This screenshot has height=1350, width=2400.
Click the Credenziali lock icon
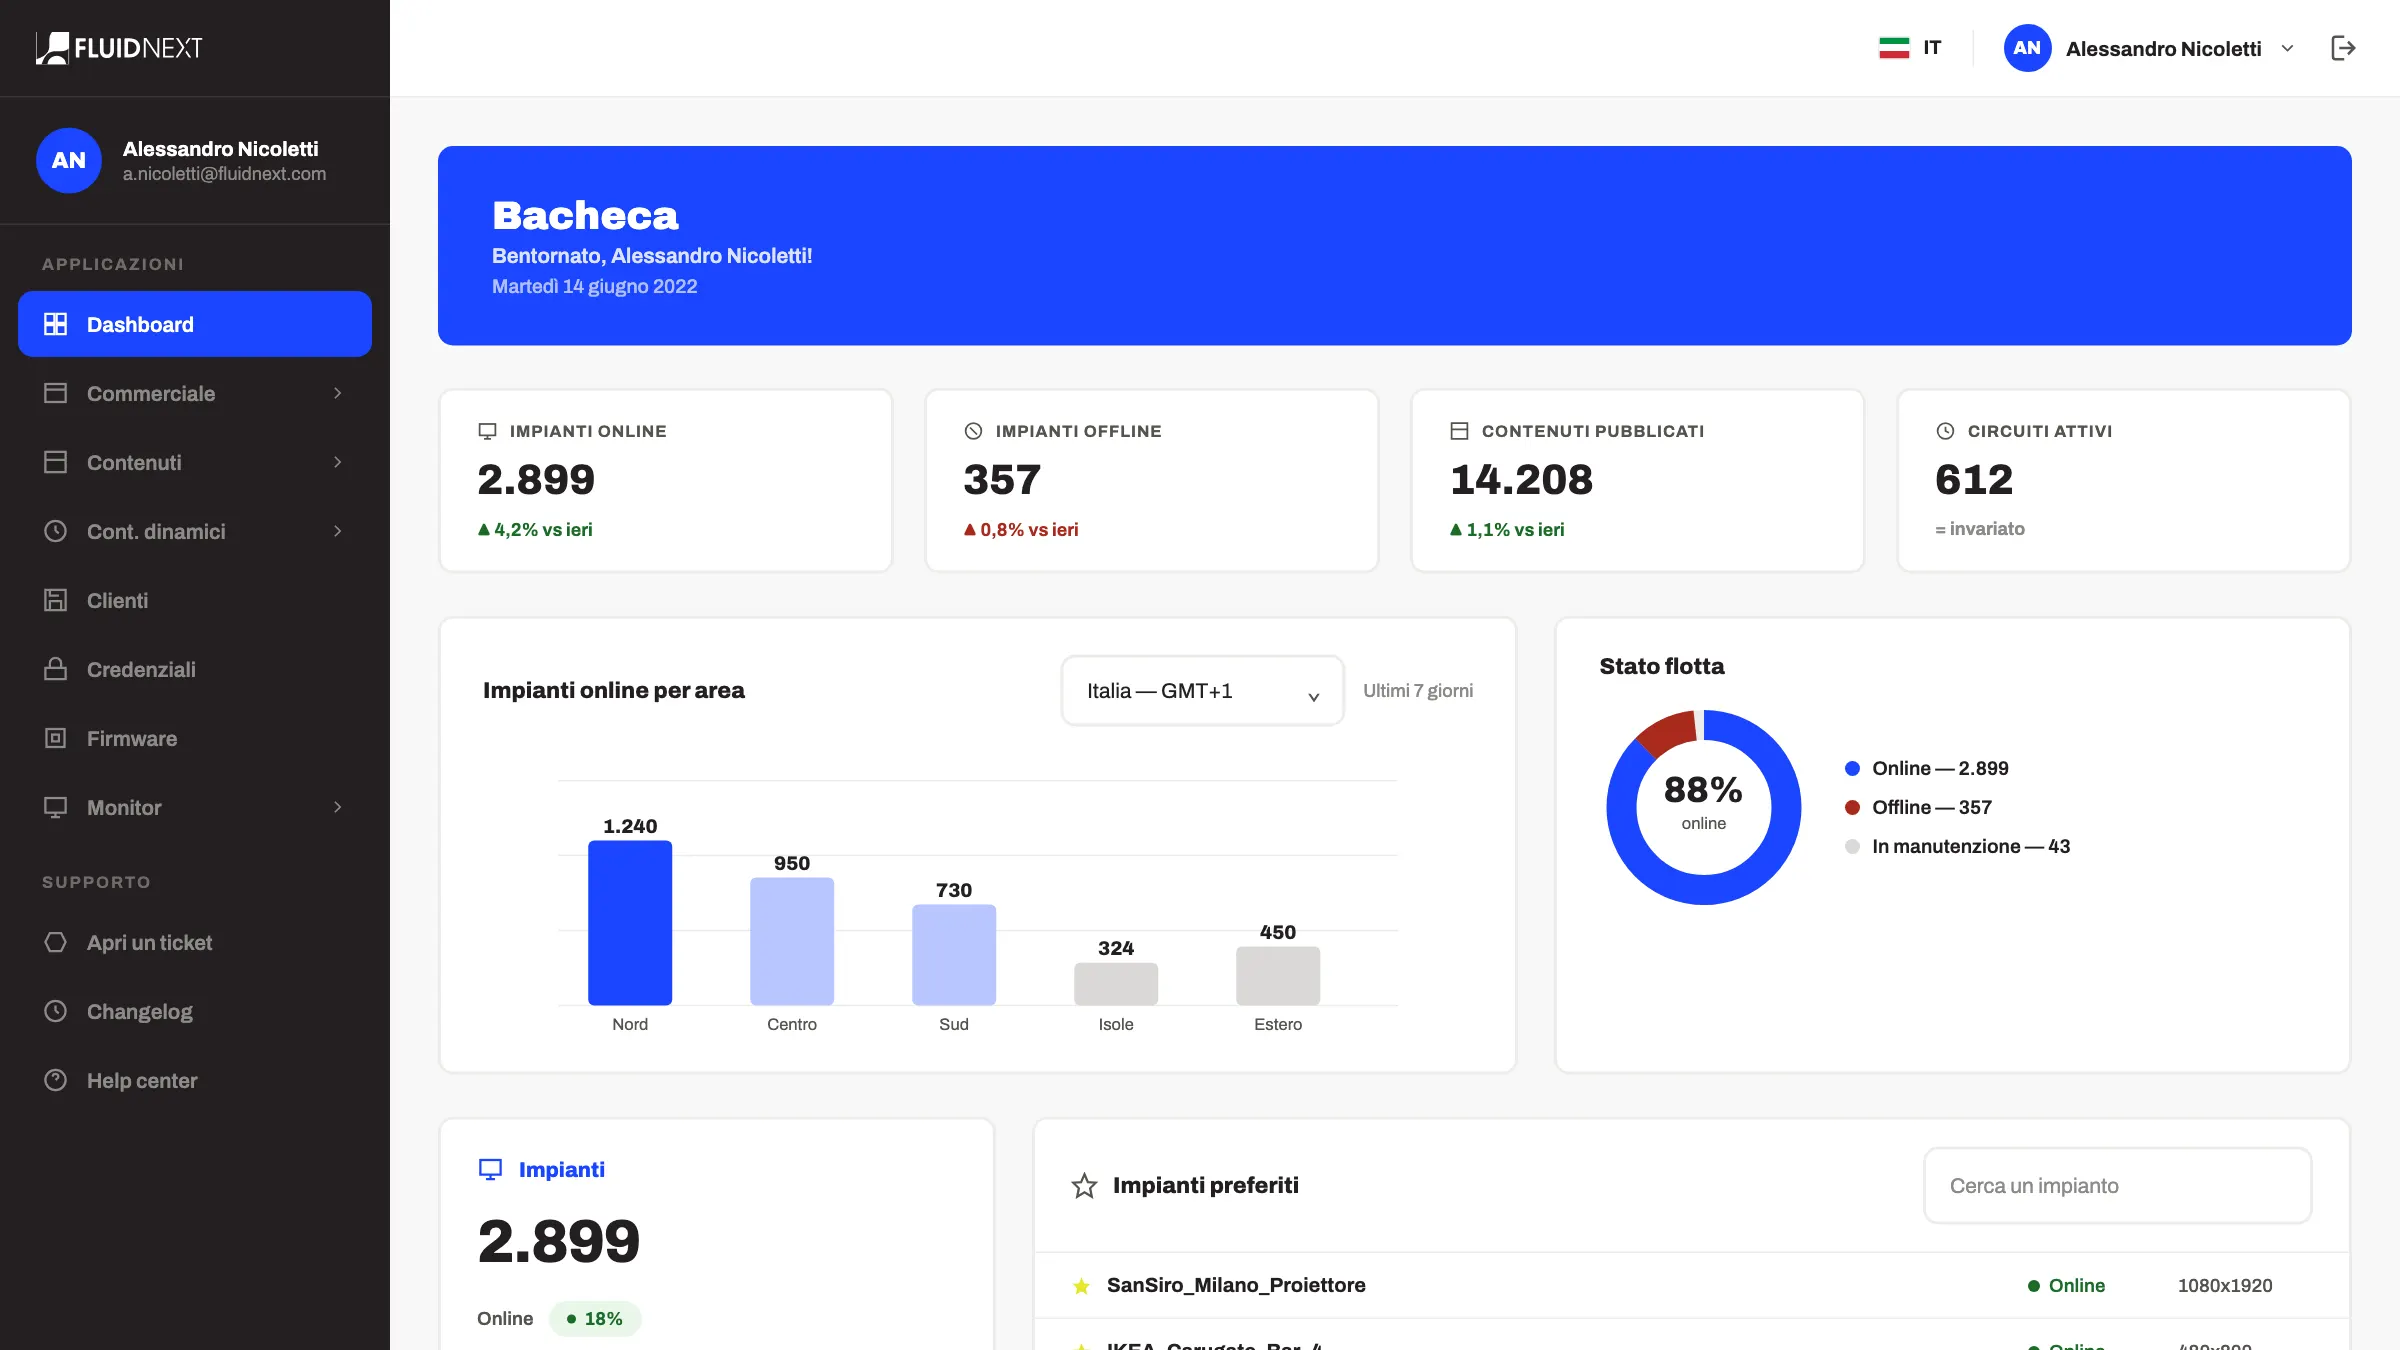pyautogui.click(x=56, y=669)
